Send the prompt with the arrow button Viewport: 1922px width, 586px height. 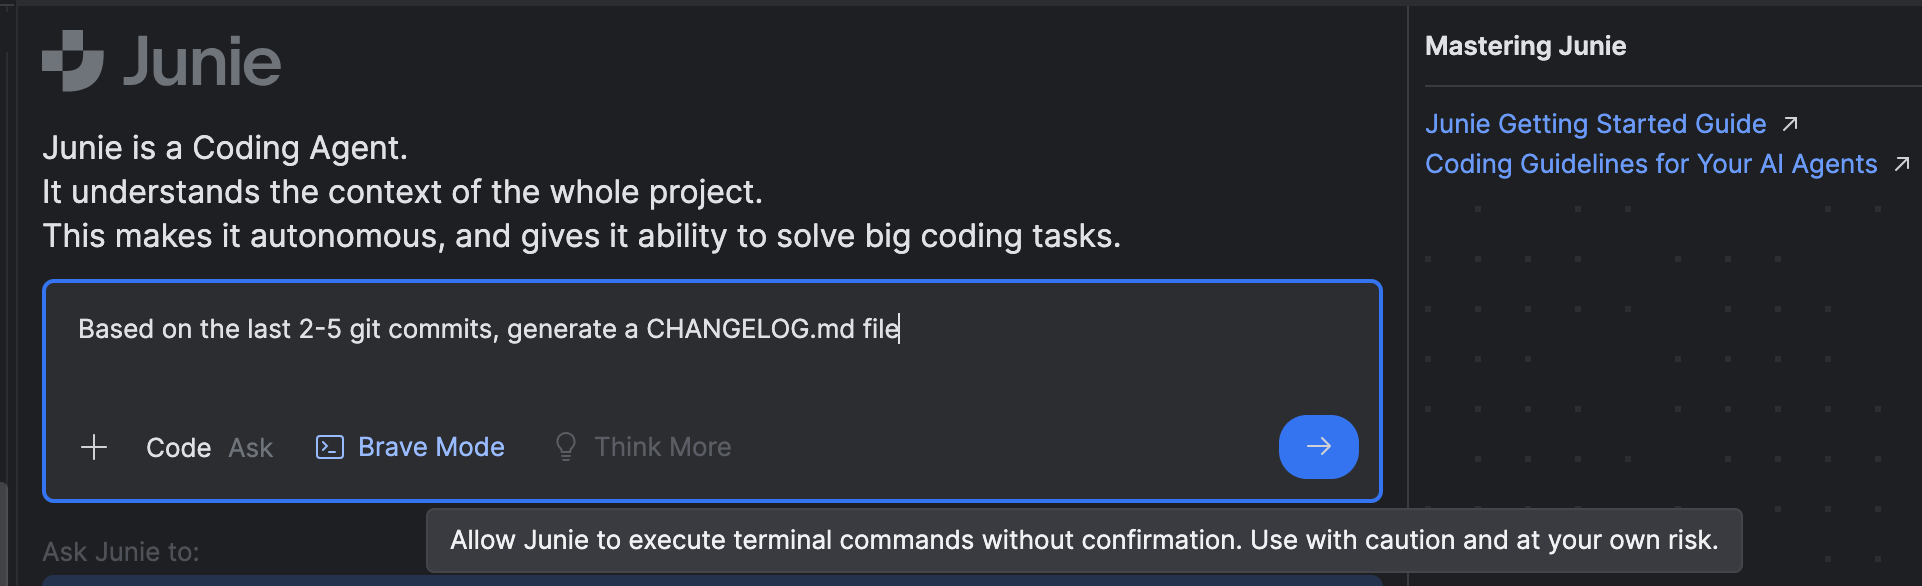pos(1318,447)
